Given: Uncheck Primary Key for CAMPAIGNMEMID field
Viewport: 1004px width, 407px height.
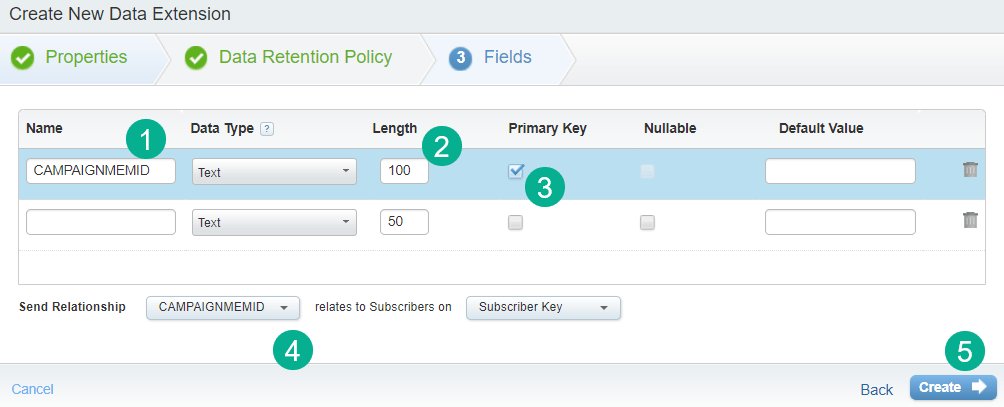Looking at the screenshot, I should [x=515, y=171].
